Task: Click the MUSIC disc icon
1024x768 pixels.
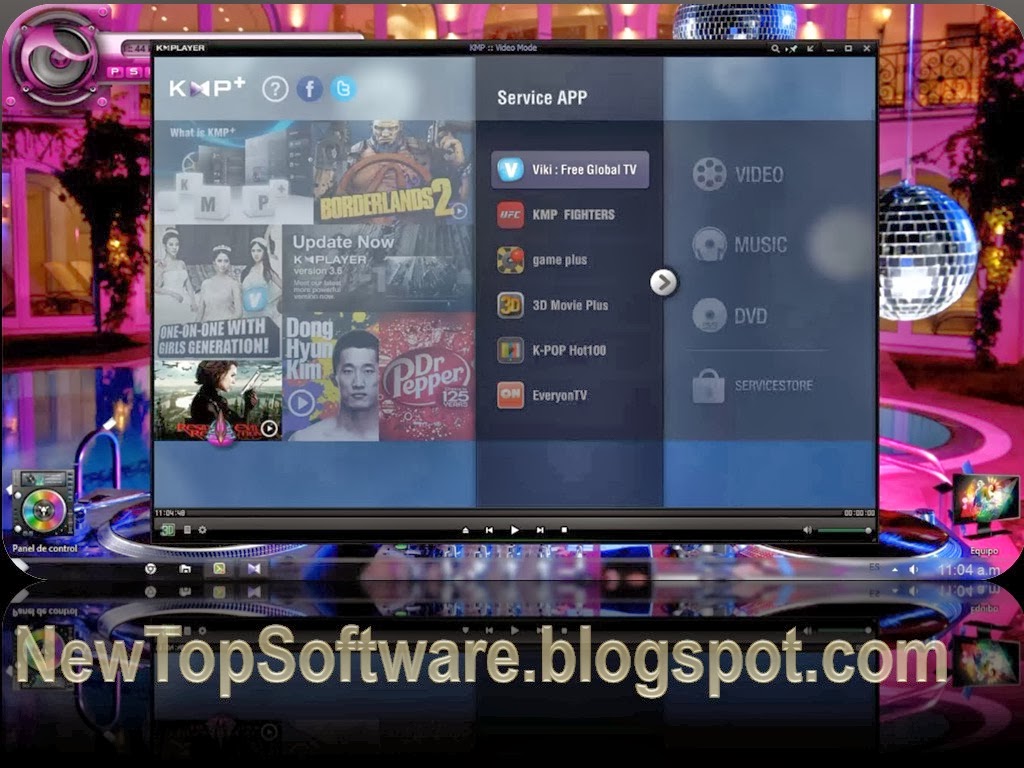Action: [x=709, y=244]
